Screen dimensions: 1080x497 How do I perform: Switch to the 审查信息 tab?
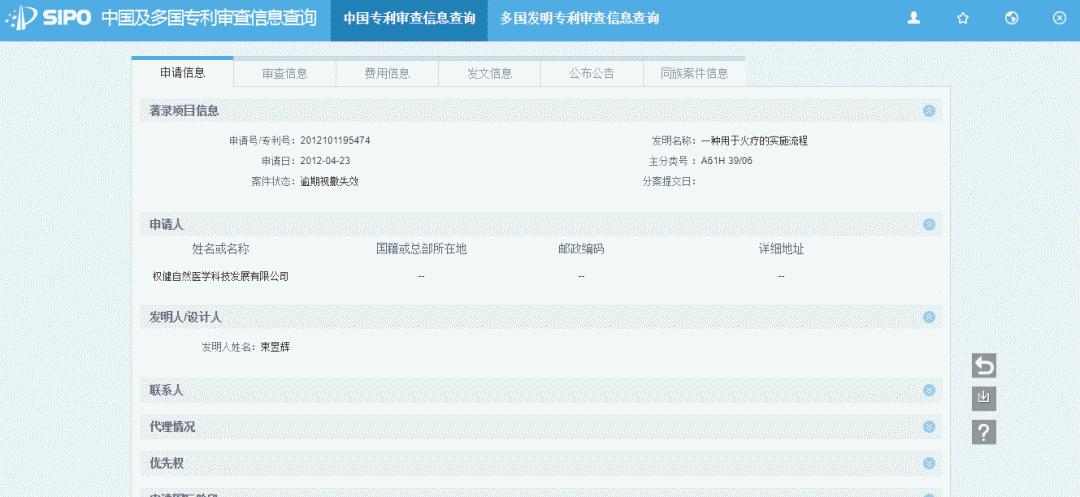point(284,73)
